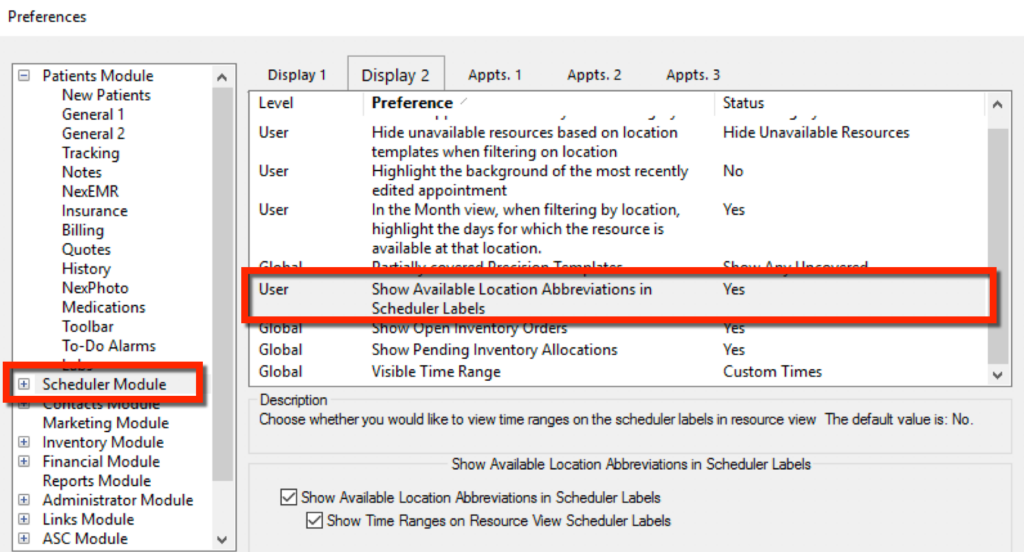This screenshot has height=552, width=1024.
Task: Select the Display 2 tab
Action: [396, 75]
